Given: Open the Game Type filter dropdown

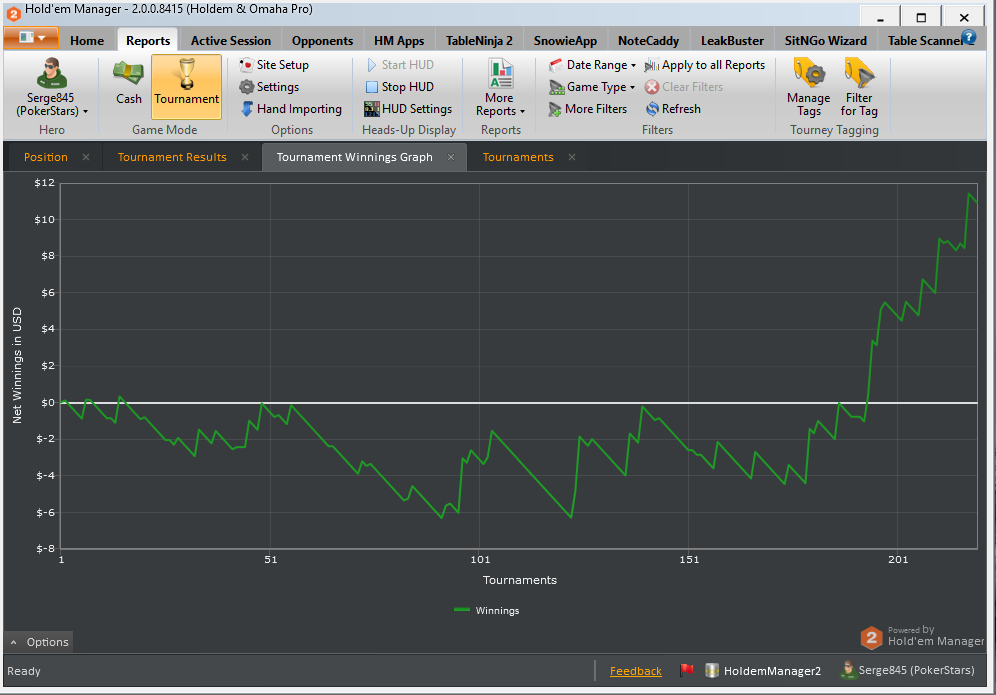Looking at the screenshot, I should 592,87.
